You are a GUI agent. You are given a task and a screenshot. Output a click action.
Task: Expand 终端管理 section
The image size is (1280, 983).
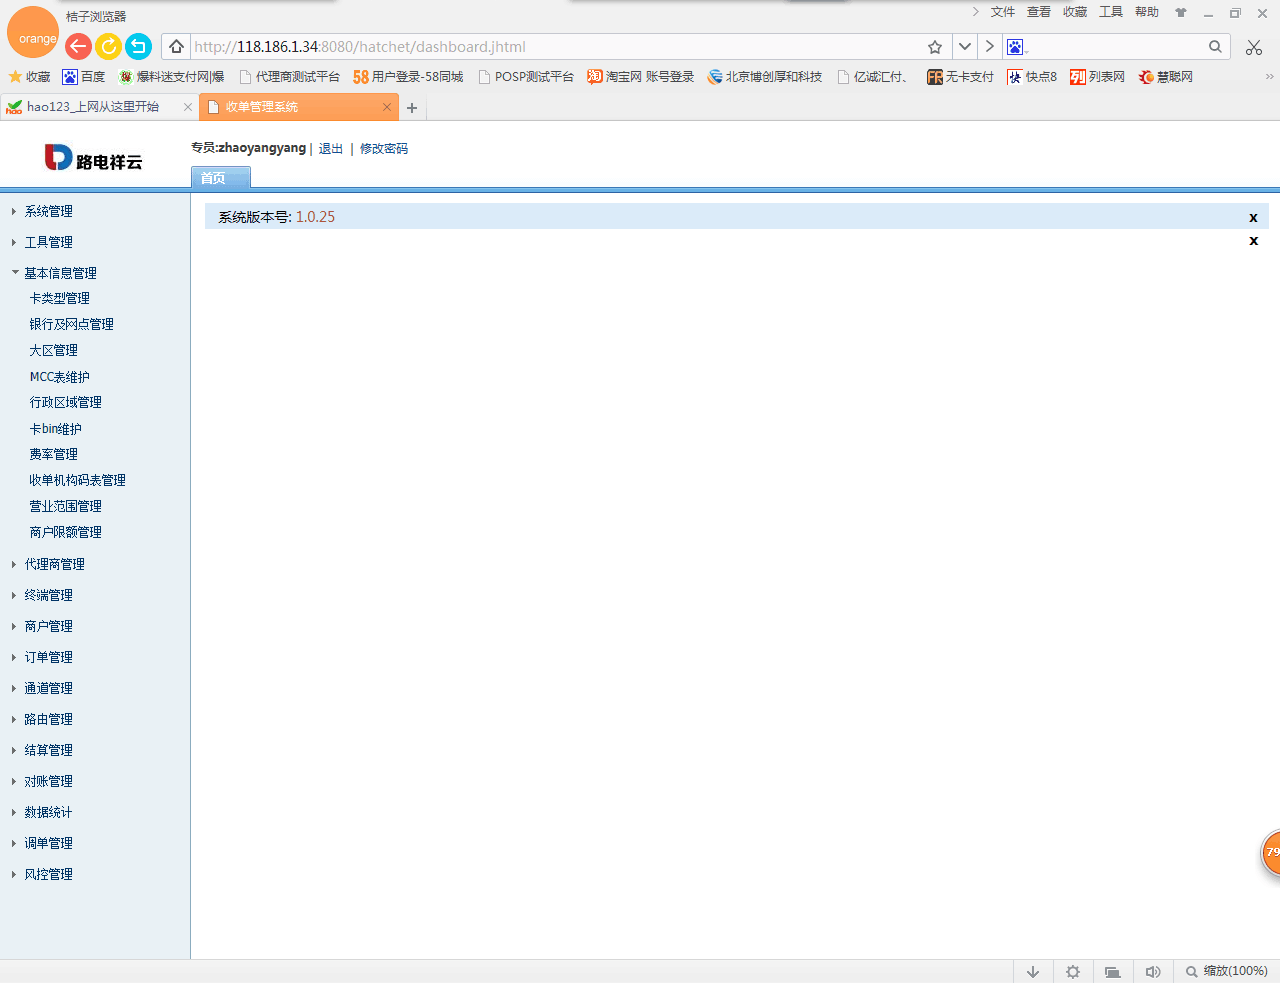click(49, 595)
